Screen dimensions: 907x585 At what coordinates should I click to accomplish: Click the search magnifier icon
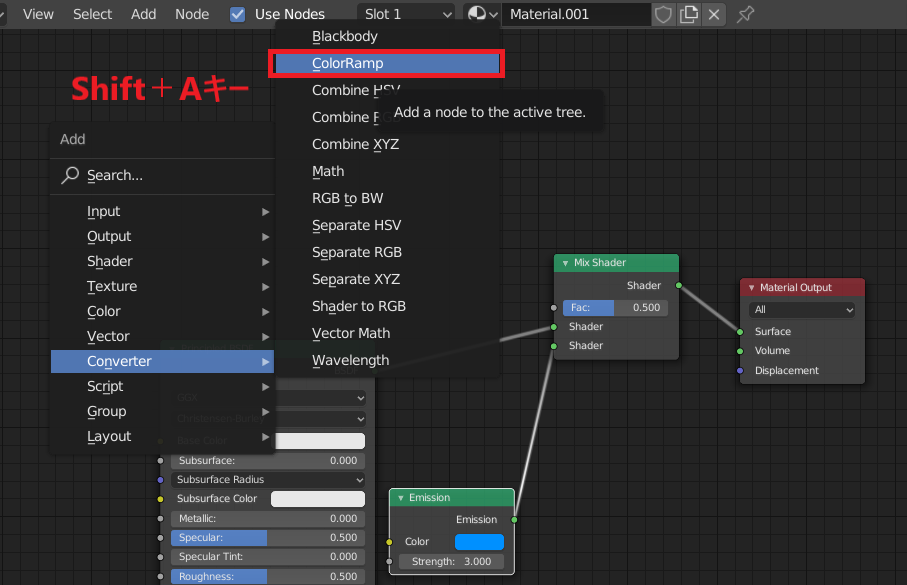[x=70, y=175]
